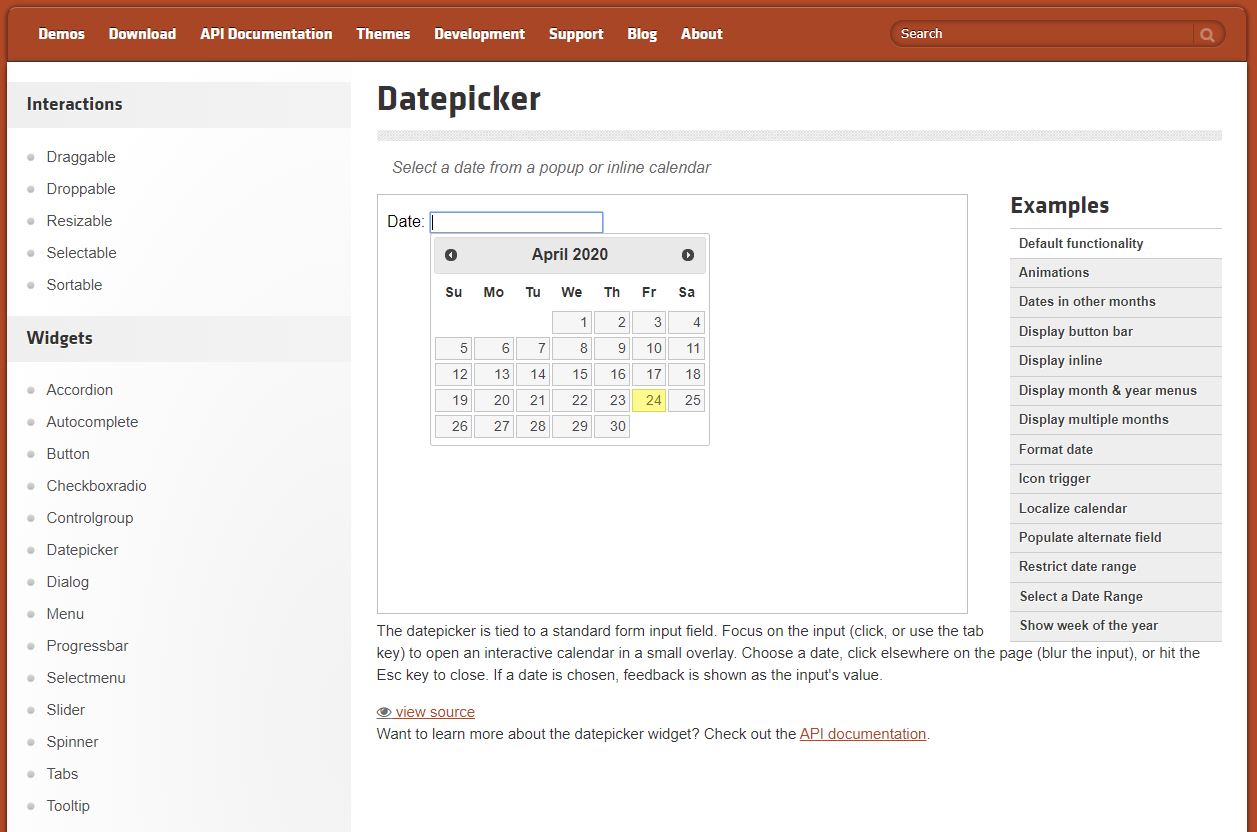1257x832 pixels.
Task: Open the Demos menu
Action: [62, 34]
